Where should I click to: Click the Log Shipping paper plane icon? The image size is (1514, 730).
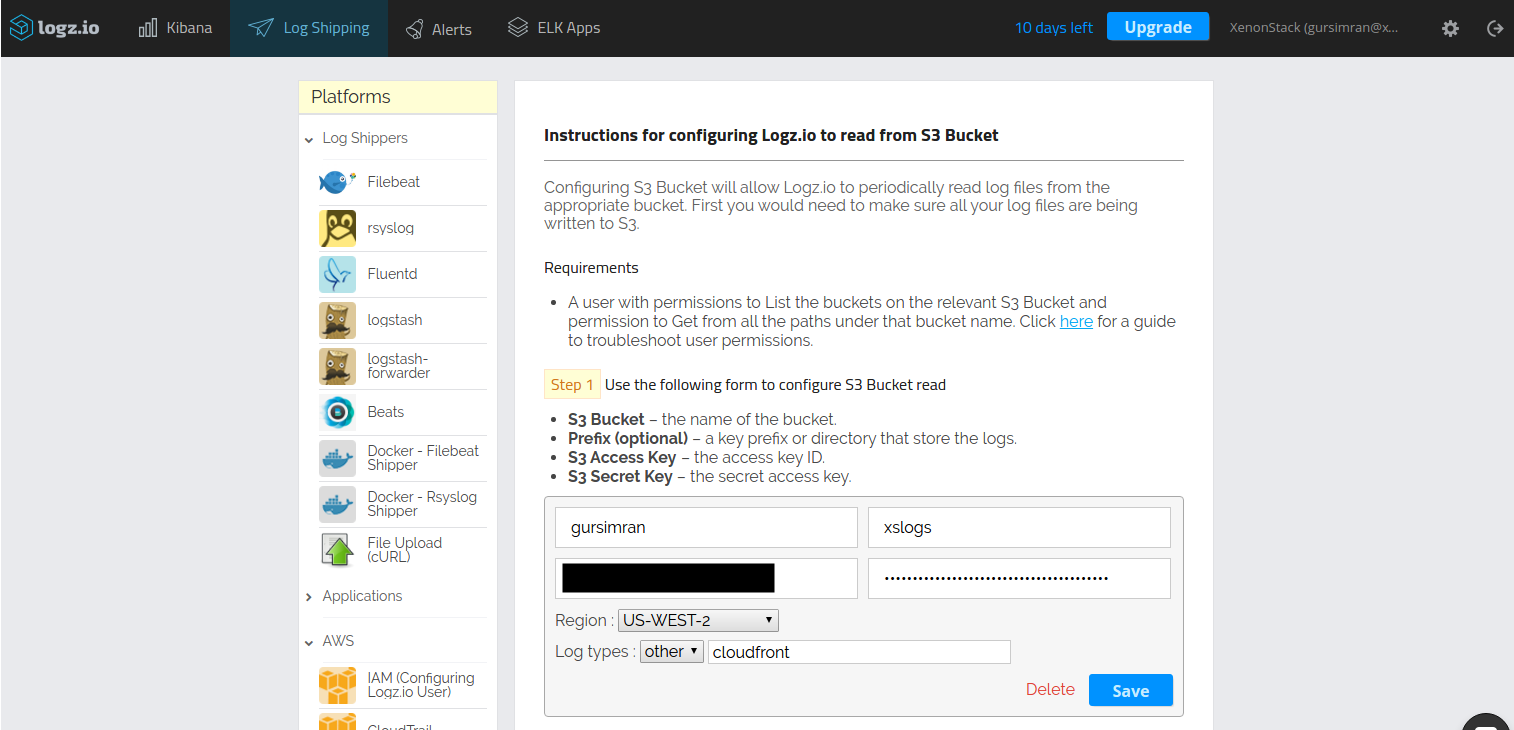pos(261,28)
